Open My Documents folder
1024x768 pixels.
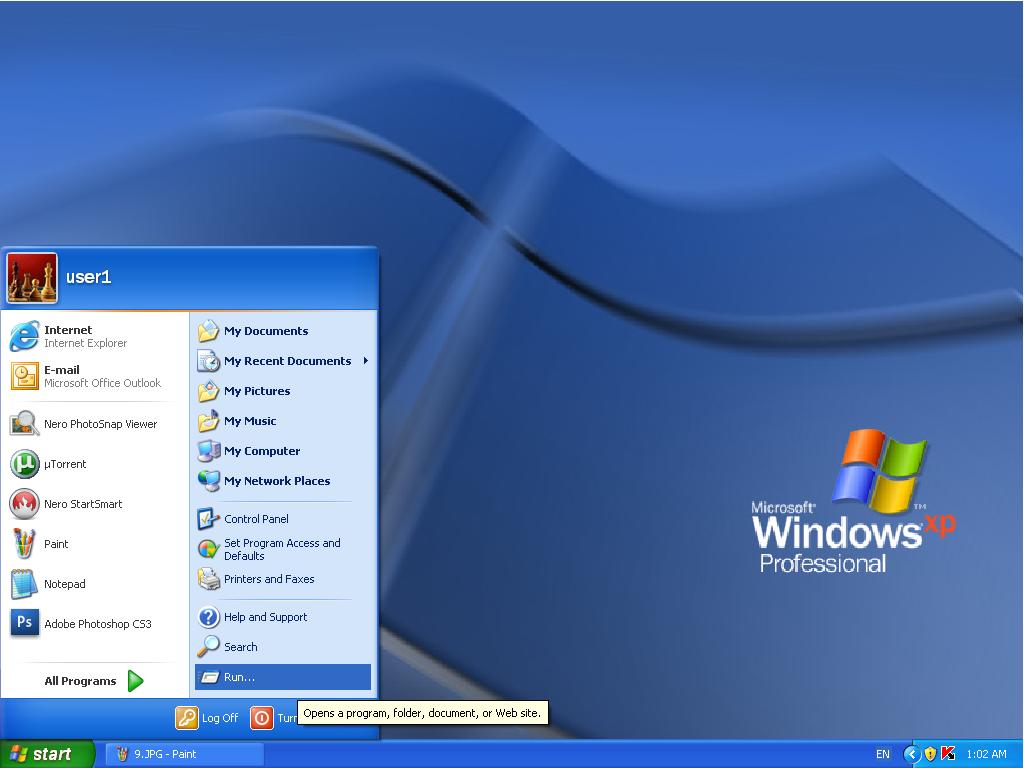[x=265, y=331]
